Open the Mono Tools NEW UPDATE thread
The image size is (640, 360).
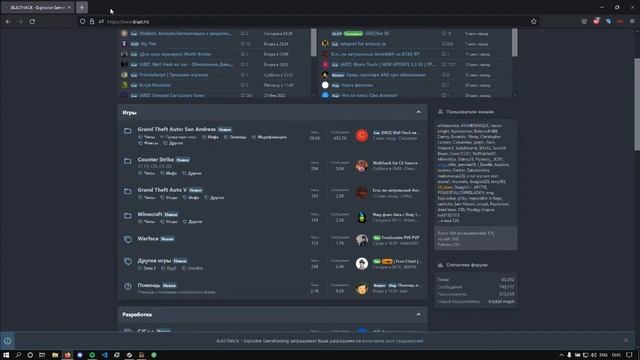click(x=387, y=64)
